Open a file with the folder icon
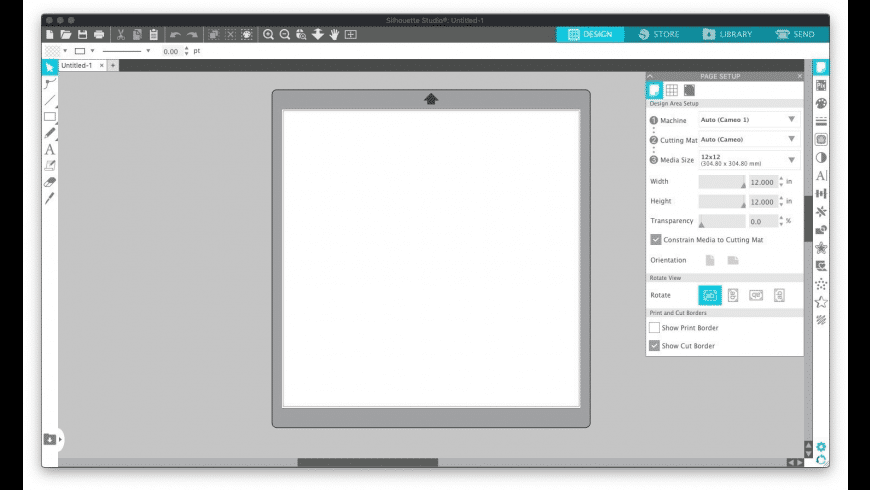870x490 pixels. click(x=66, y=34)
